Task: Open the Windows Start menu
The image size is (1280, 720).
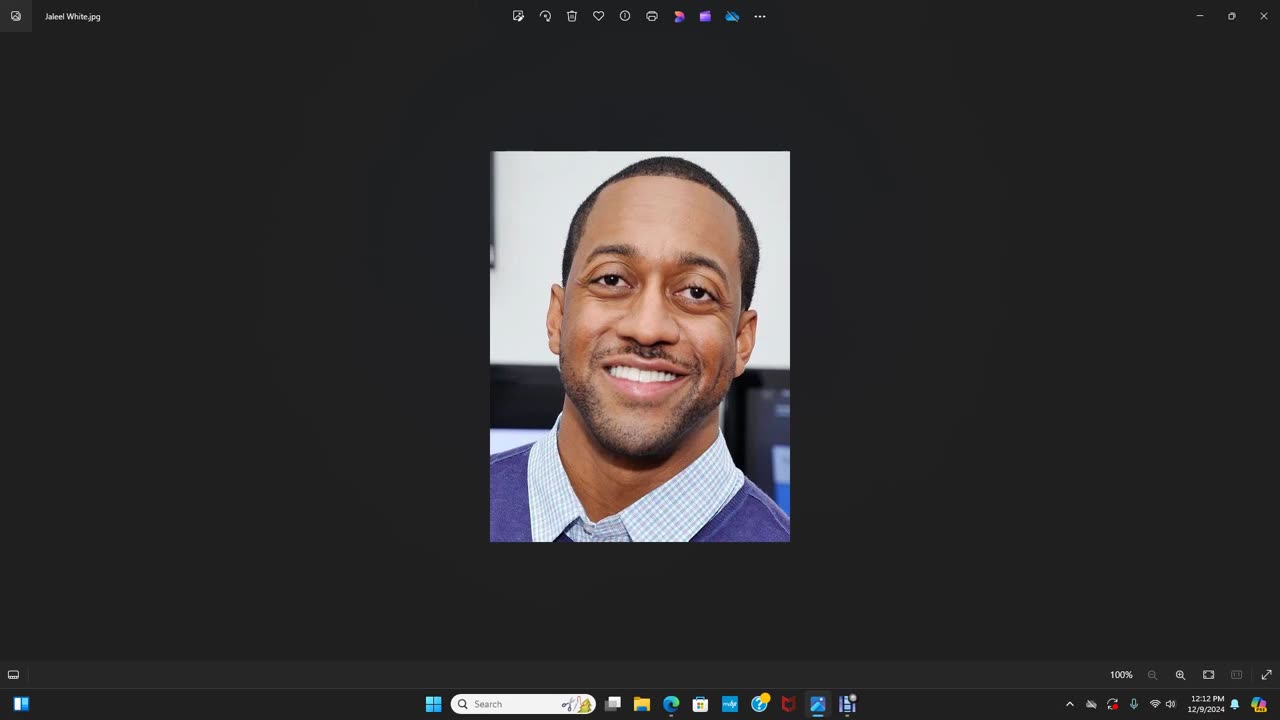Action: [433, 704]
